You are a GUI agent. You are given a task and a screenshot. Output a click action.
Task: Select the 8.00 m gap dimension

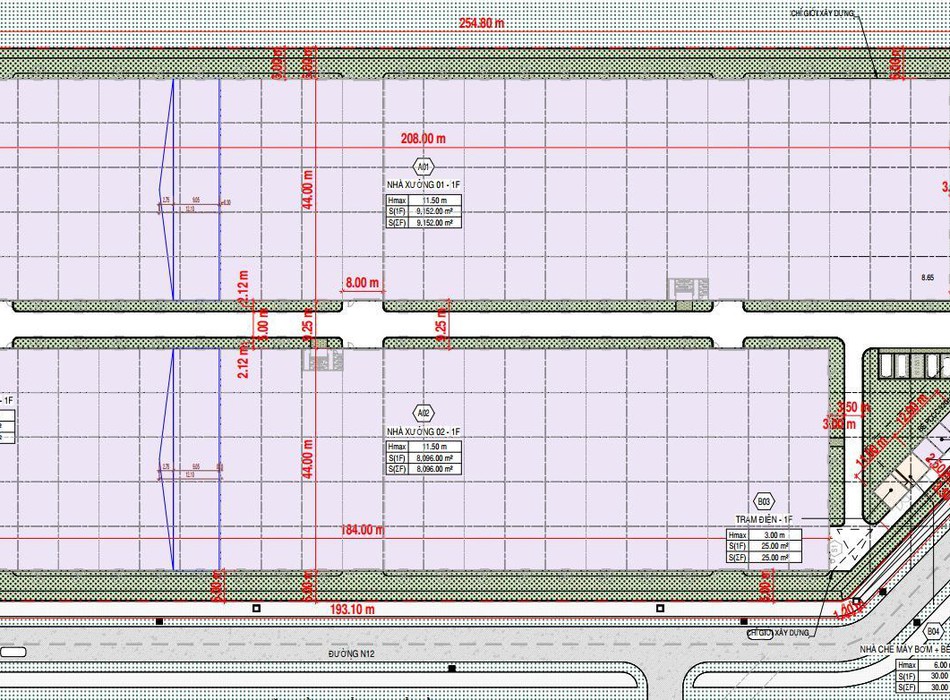362,283
